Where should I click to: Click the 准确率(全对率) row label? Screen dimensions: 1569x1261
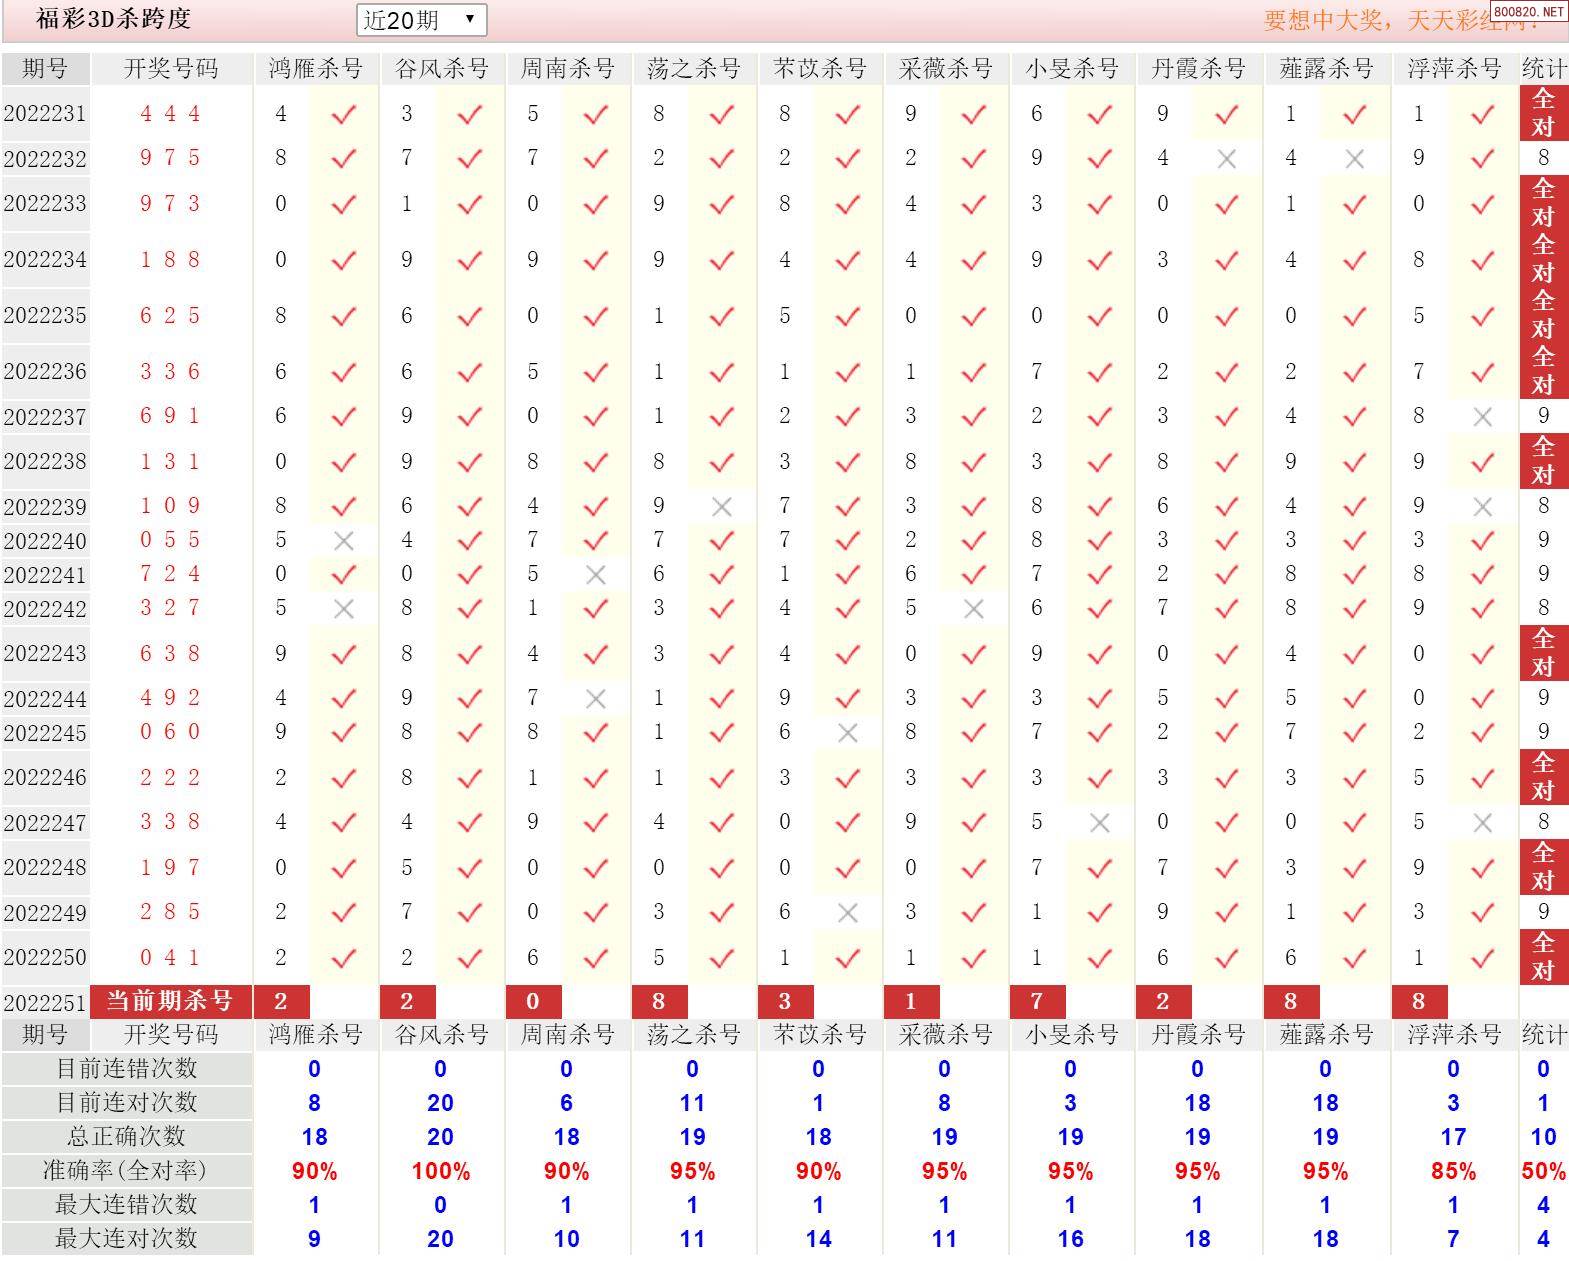click(x=126, y=1171)
